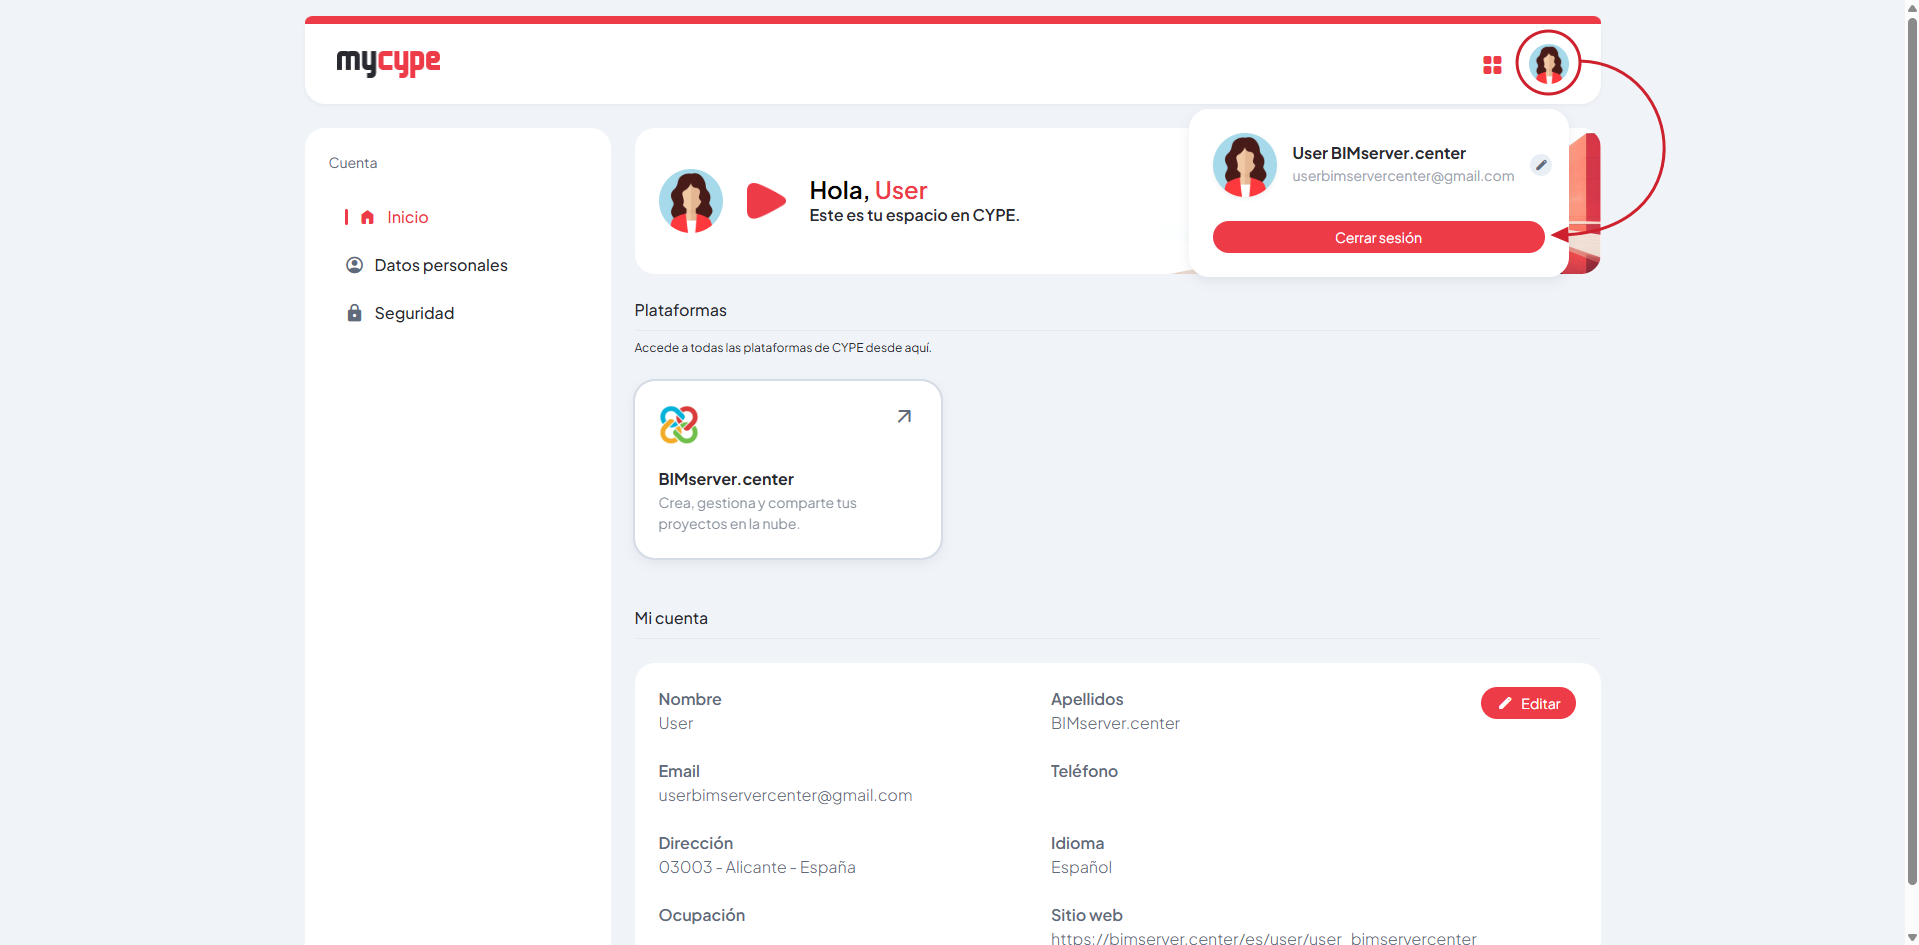Open the bimserver.center Sitio web link
This screenshot has height=945, width=1919.
(x=1263, y=938)
